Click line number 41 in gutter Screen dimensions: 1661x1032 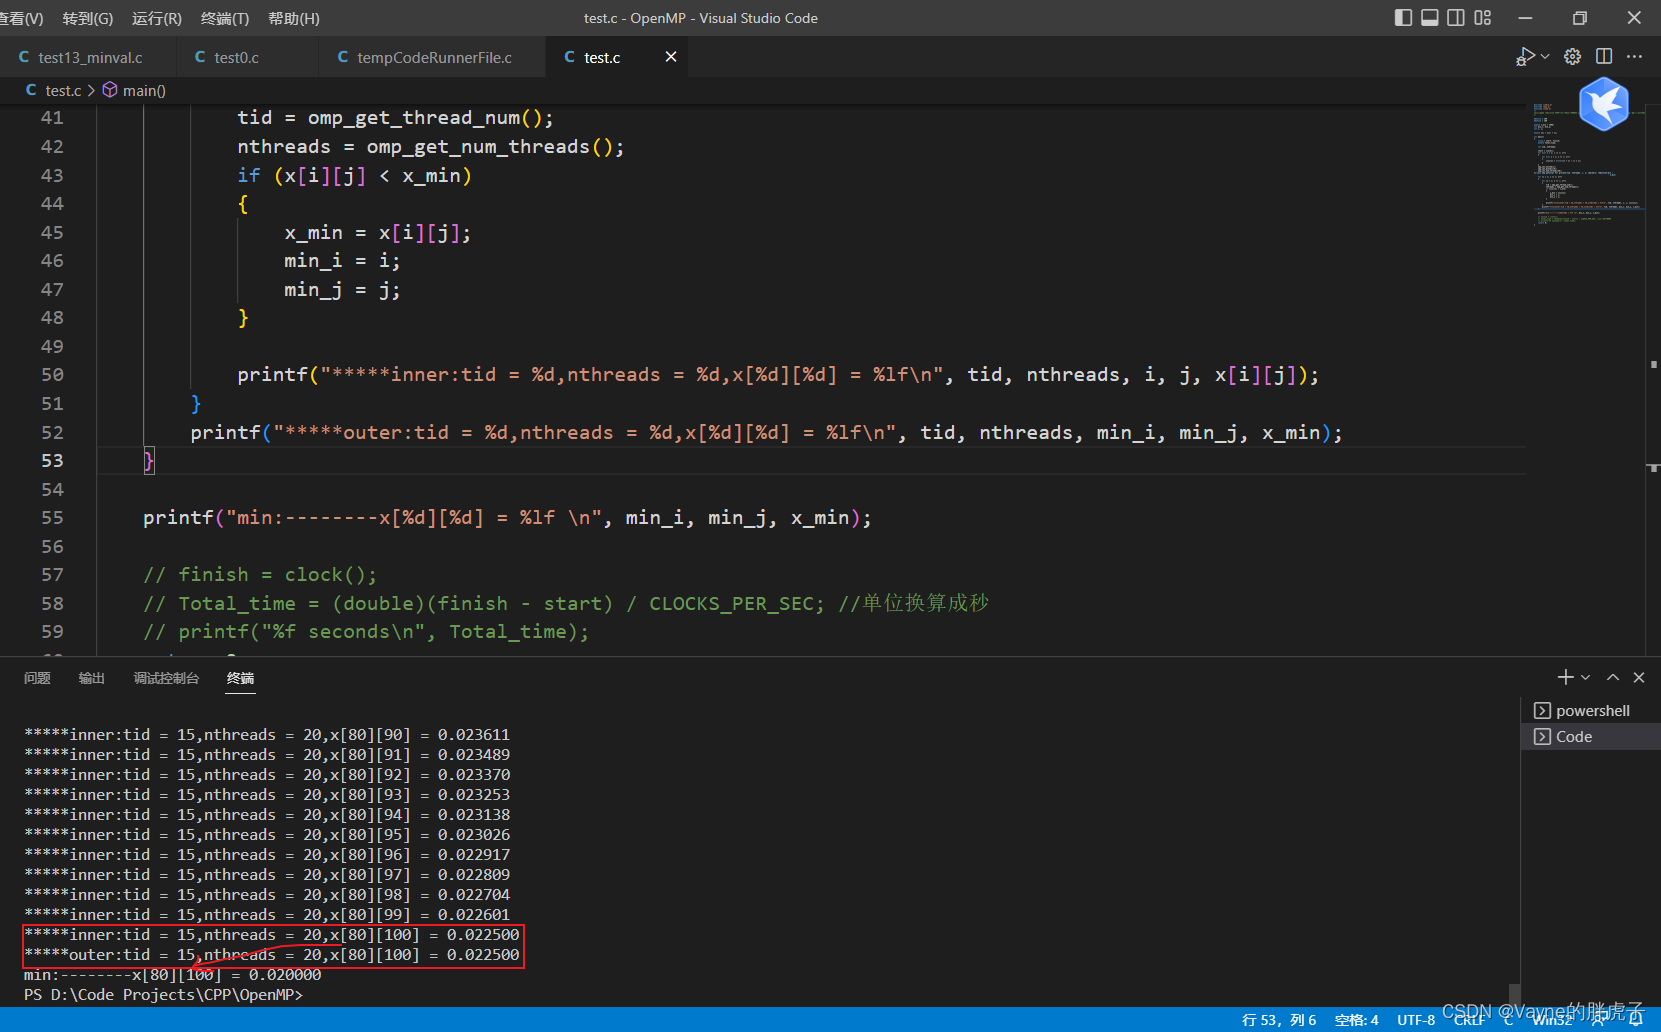click(x=52, y=118)
